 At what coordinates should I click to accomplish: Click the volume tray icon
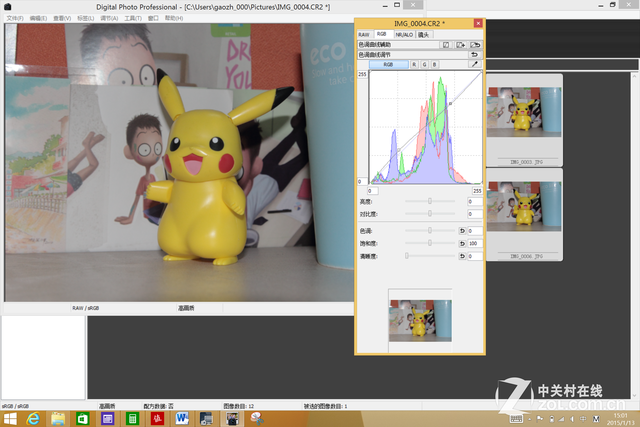[572, 419]
